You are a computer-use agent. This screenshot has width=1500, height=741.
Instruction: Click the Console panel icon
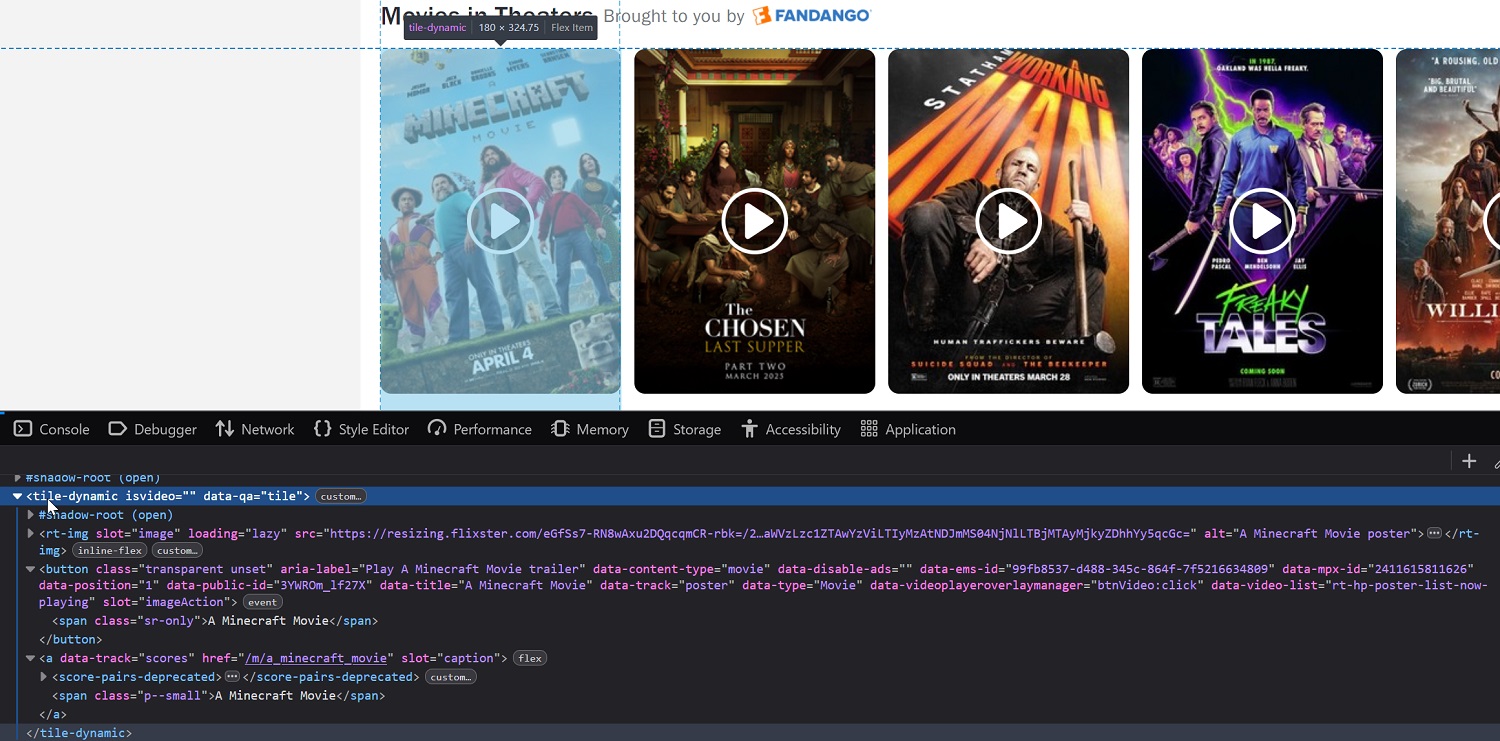click(21, 429)
